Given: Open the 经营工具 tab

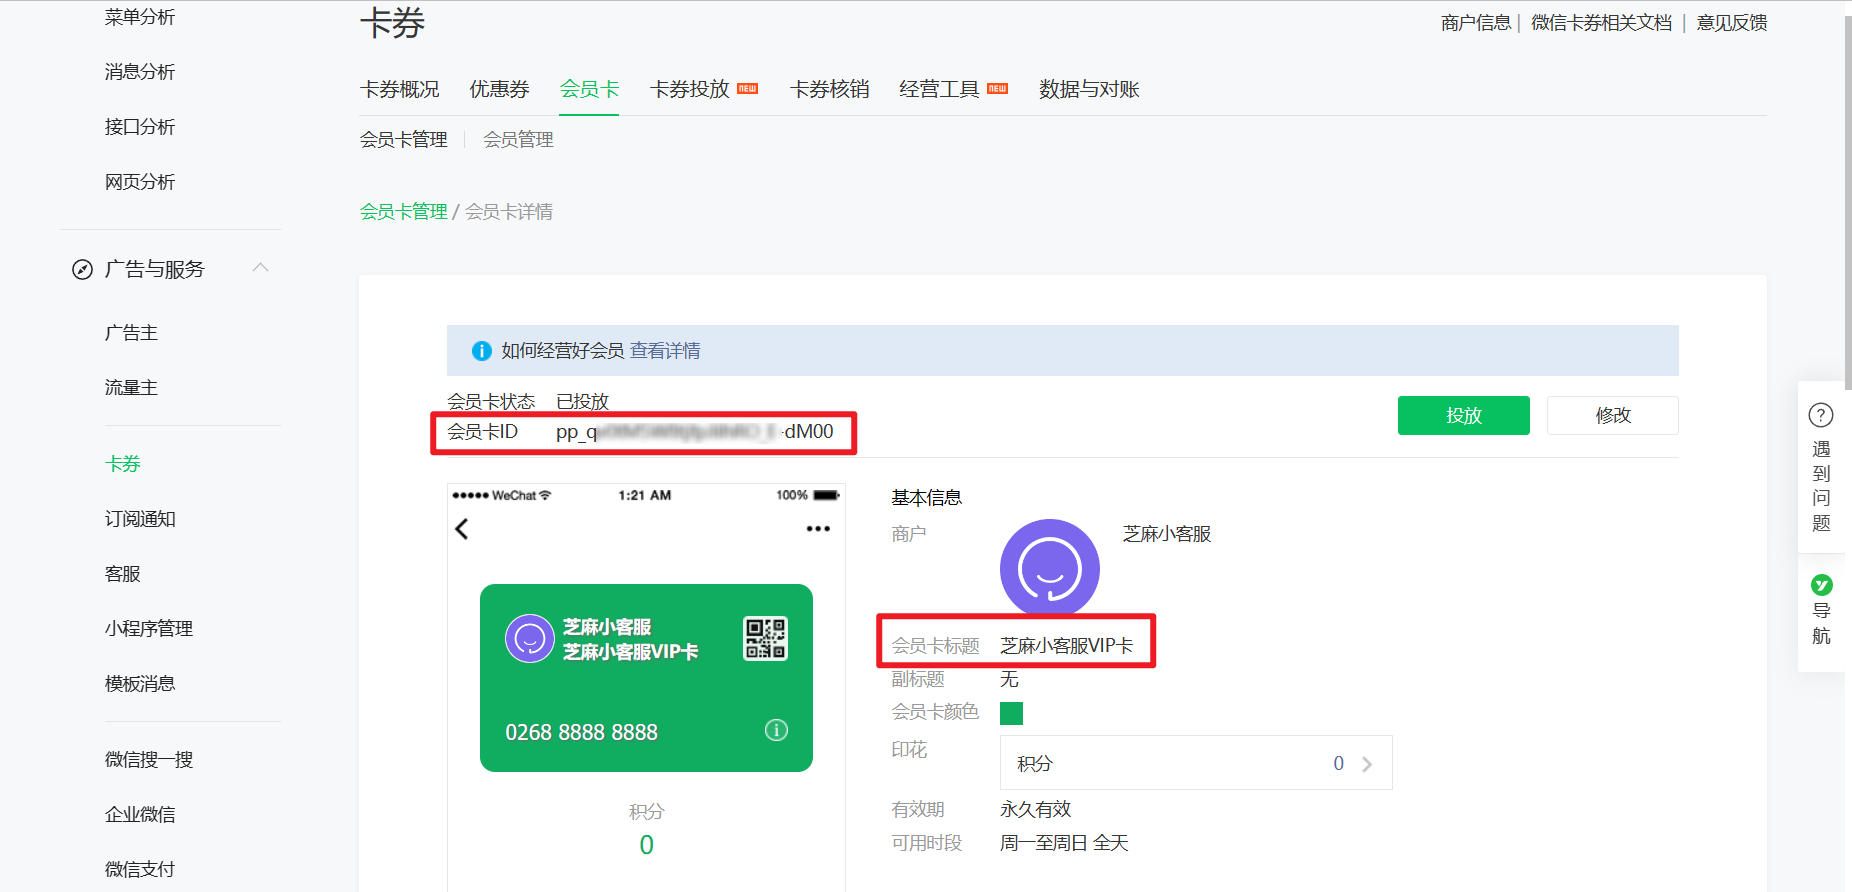Looking at the screenshot, I should pos(939,89).
